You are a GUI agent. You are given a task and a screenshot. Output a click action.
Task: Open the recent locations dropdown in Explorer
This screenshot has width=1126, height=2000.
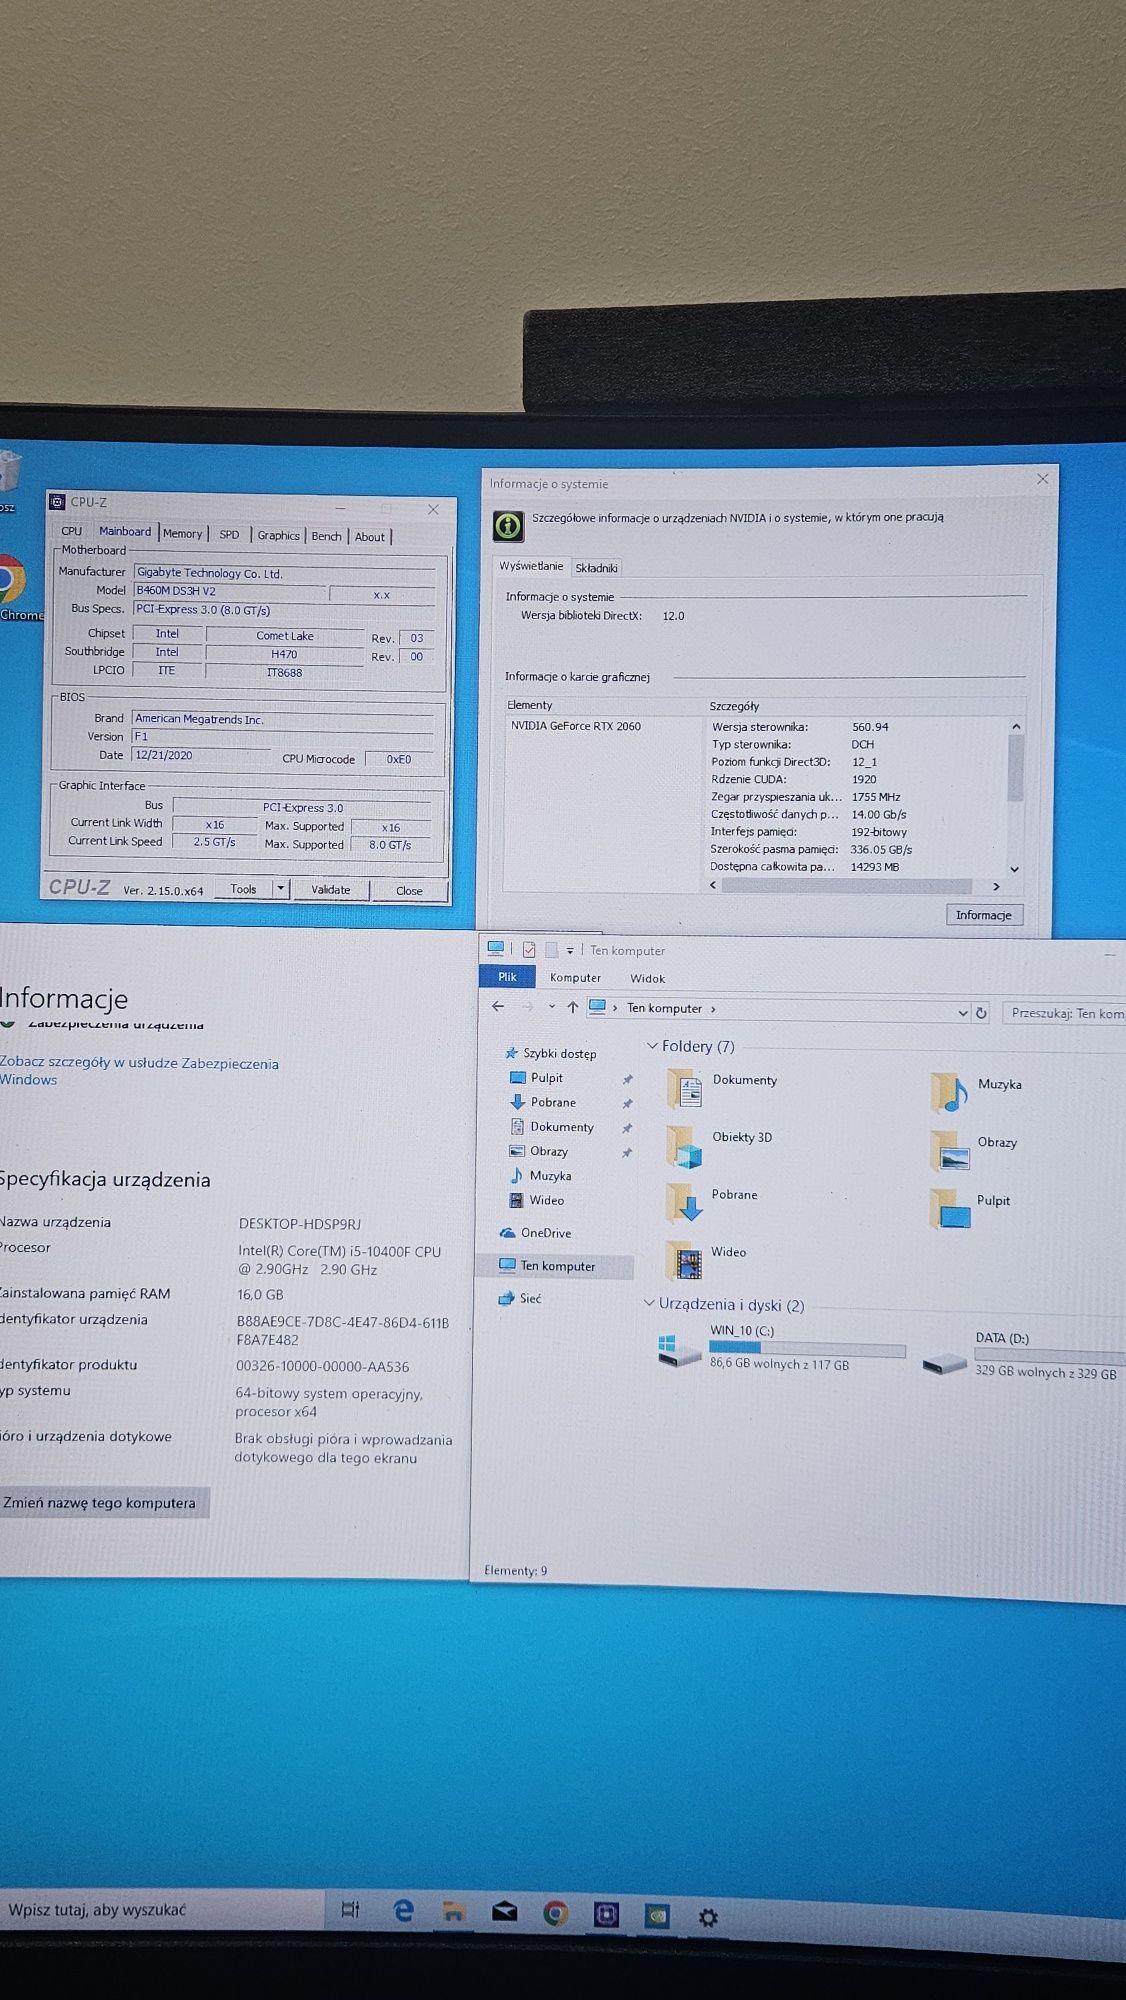coord(551,1007)
